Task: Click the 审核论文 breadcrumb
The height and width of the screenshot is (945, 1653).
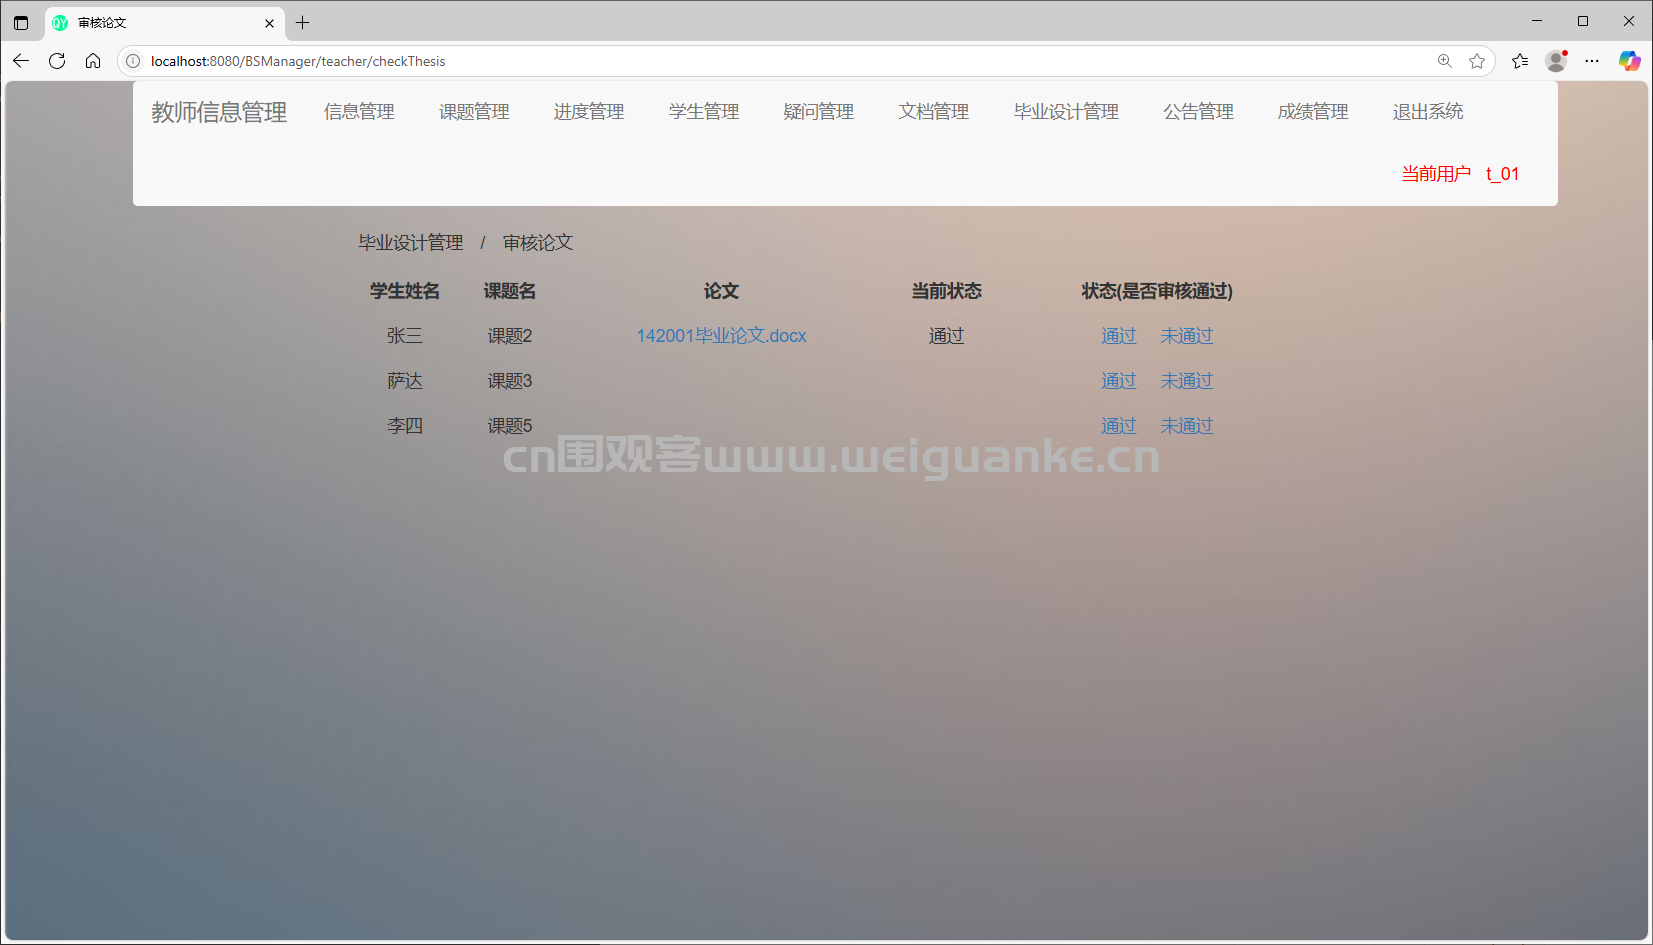Action: pyautogui.click(x=538, y=243)
